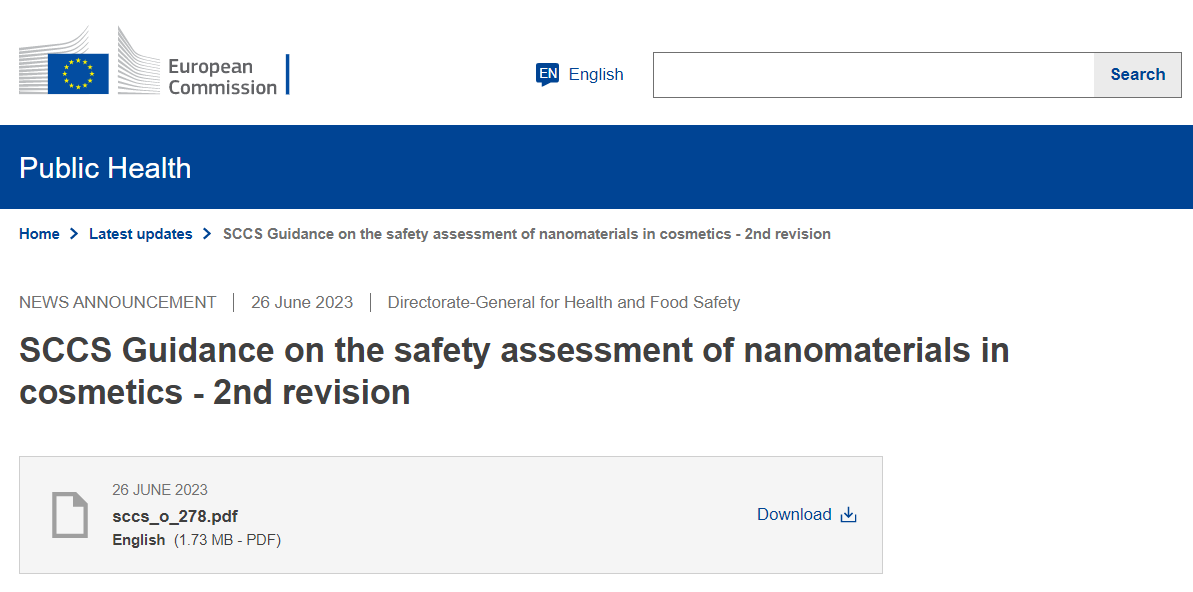This screenshot has width=1193, height=592.
Task: Open the English language selector
Action: [595, 74]
